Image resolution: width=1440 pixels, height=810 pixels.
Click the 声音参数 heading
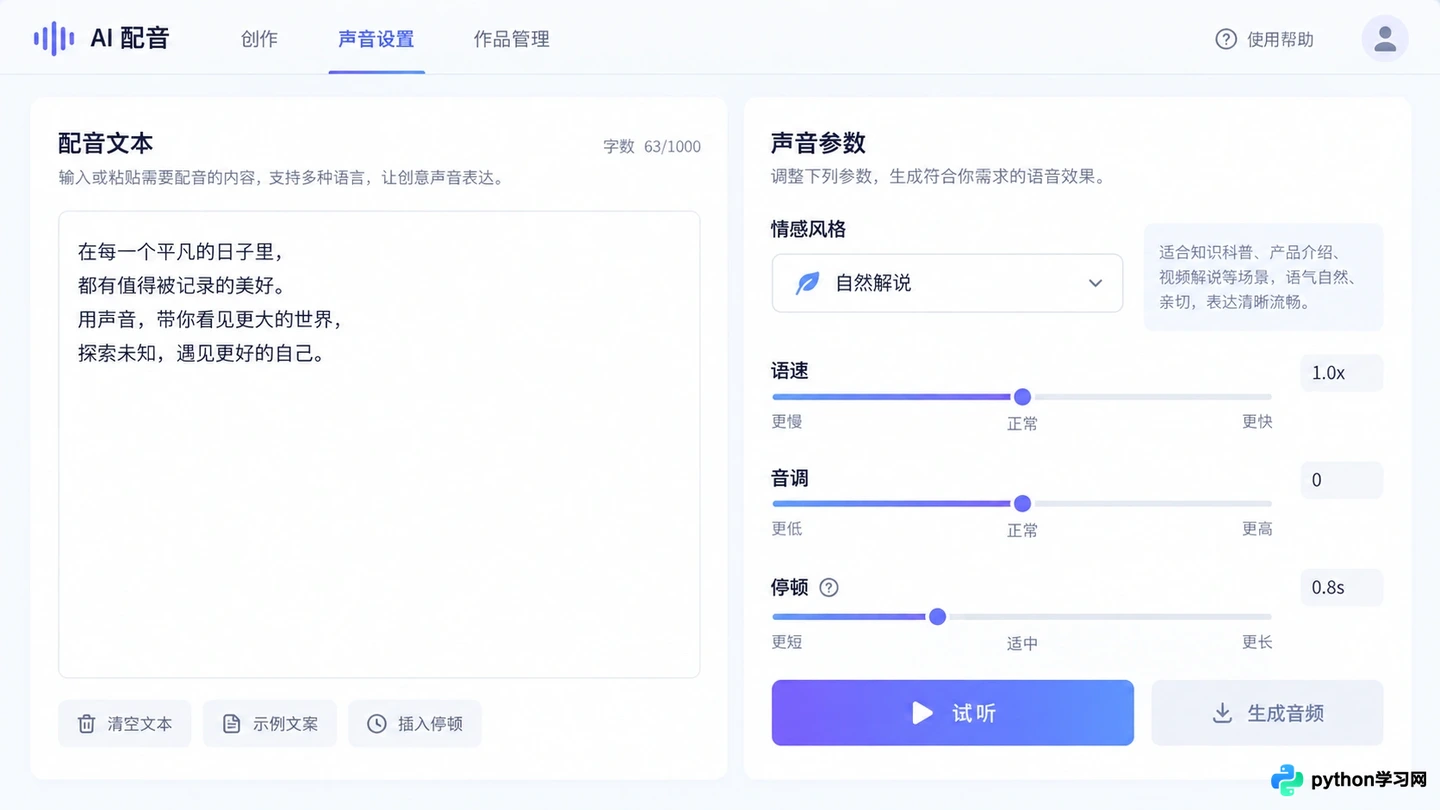coord(818,143)
